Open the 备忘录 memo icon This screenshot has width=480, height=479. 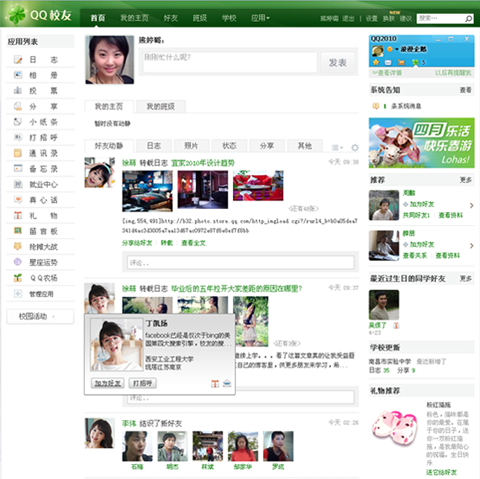(18, 169)
